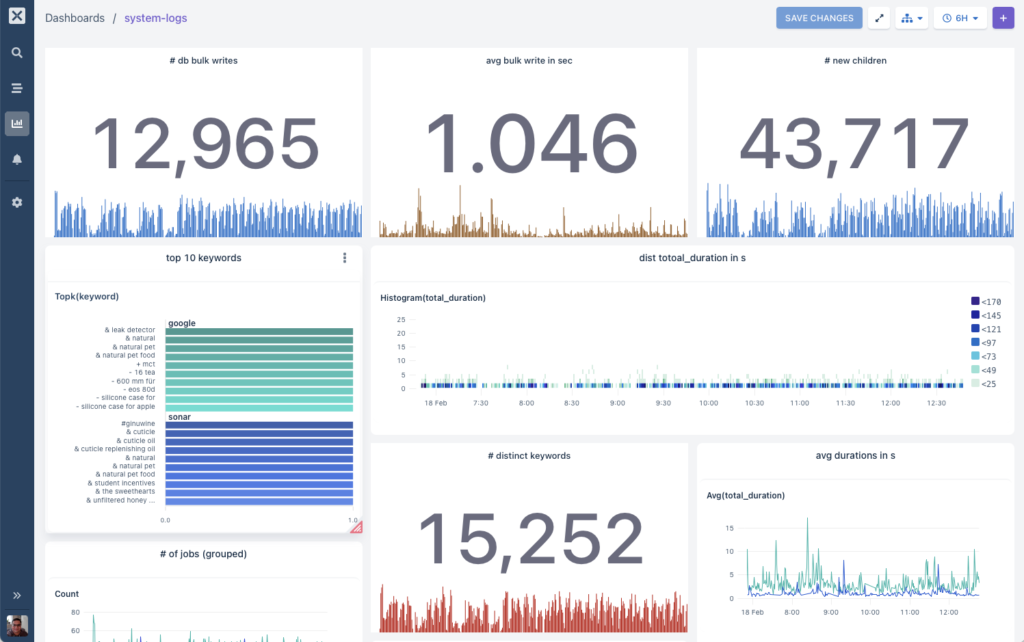1024x642 pixels.
Task: Open the 6H time range dropdown
Action: 960,18
